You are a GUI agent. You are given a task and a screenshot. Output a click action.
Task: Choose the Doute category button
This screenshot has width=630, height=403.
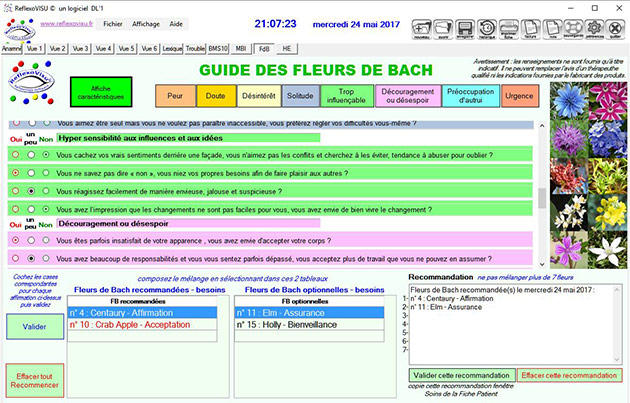point(216,96)
